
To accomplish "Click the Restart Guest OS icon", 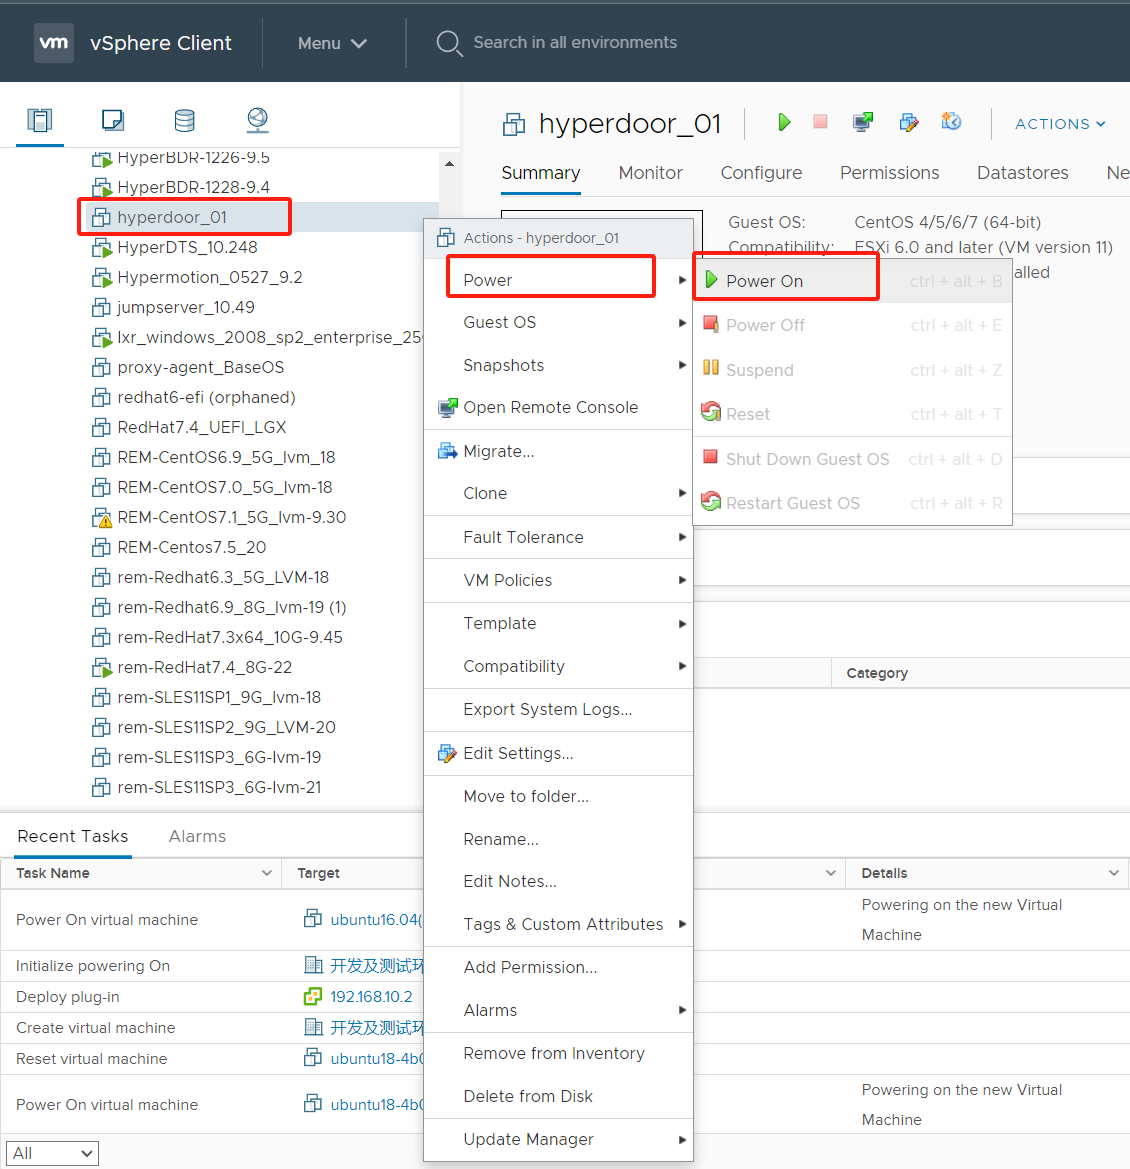I will [711, 501].
